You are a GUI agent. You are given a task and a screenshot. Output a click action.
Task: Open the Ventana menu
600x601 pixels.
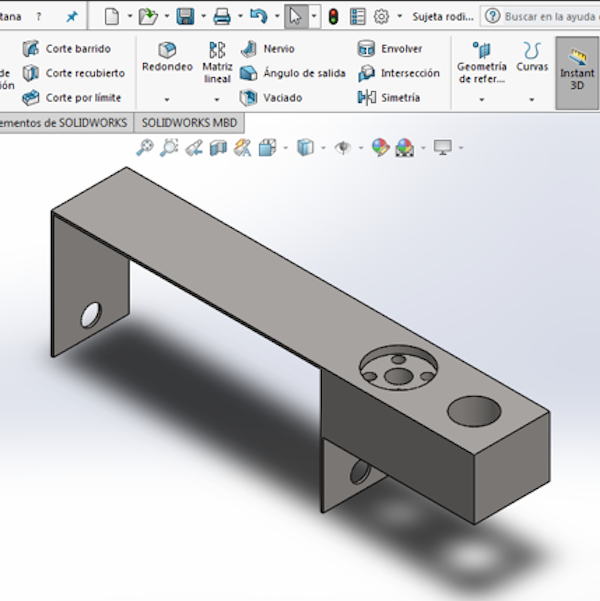[10, 17]
